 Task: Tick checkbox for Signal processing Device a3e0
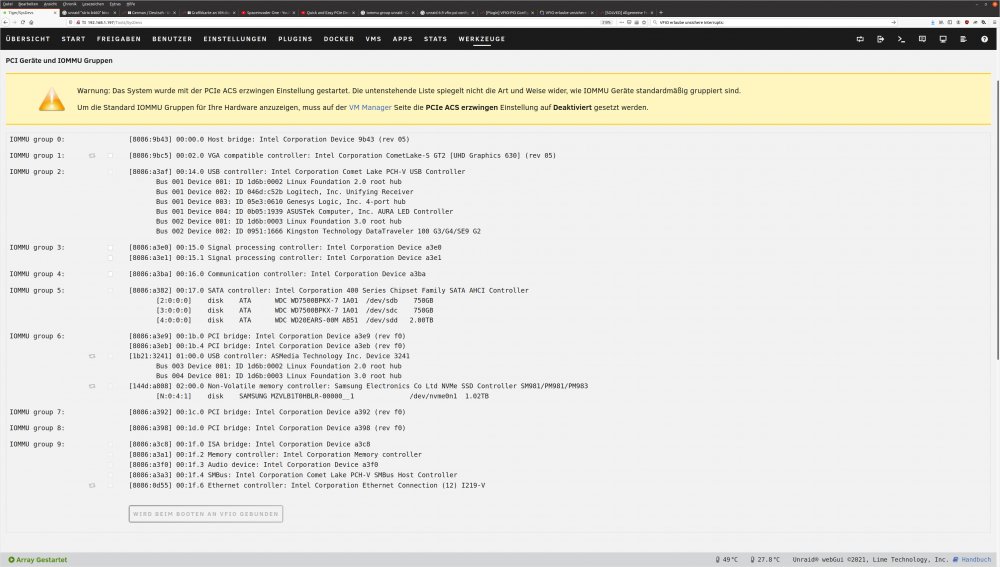click(x=110, y=247)
